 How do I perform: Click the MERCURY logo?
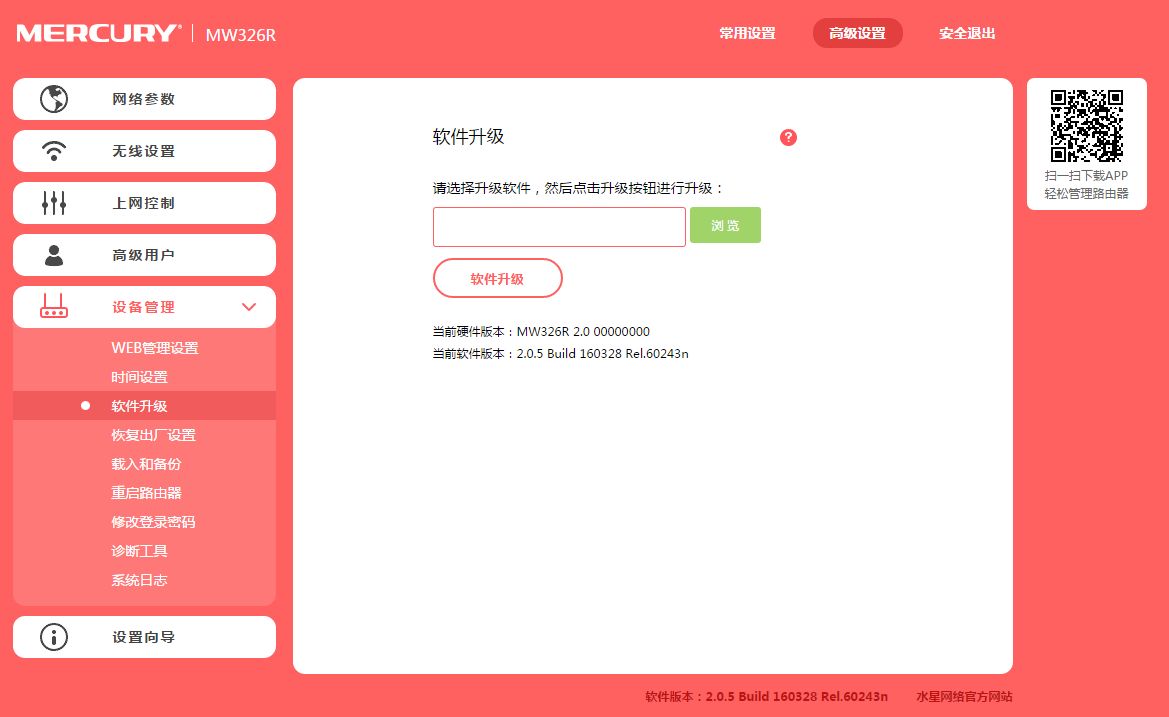98,34
